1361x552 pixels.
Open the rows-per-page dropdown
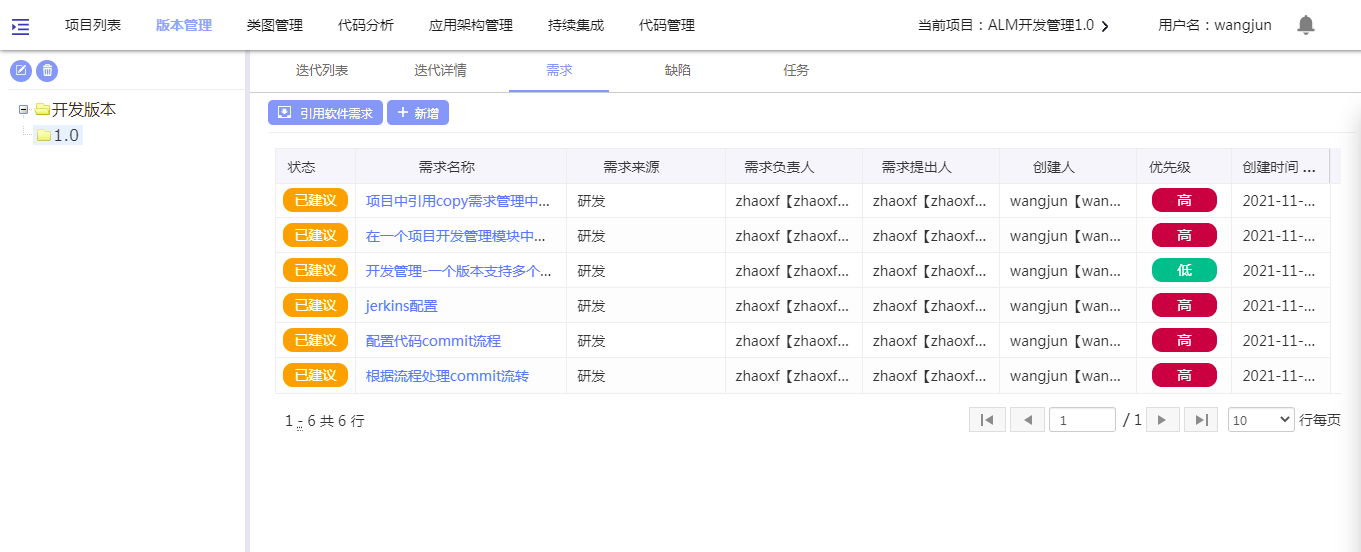(1261, 420)
